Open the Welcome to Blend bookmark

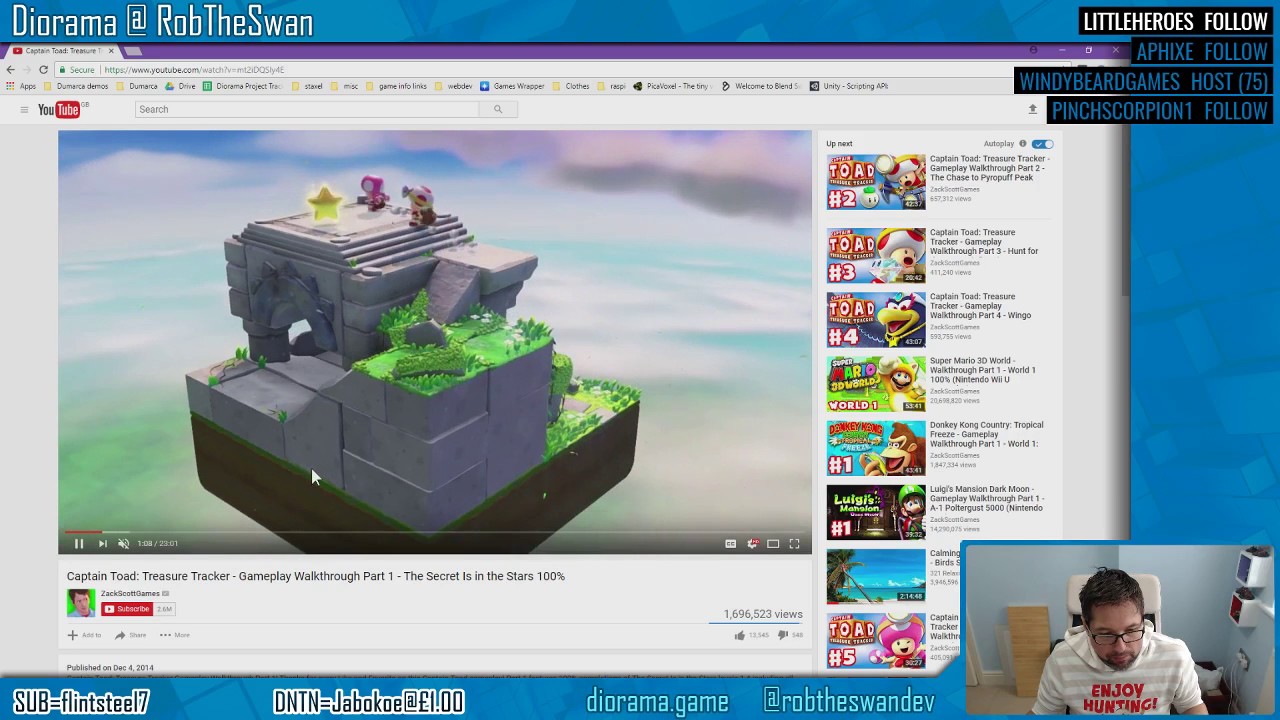(x=760, y=86)
